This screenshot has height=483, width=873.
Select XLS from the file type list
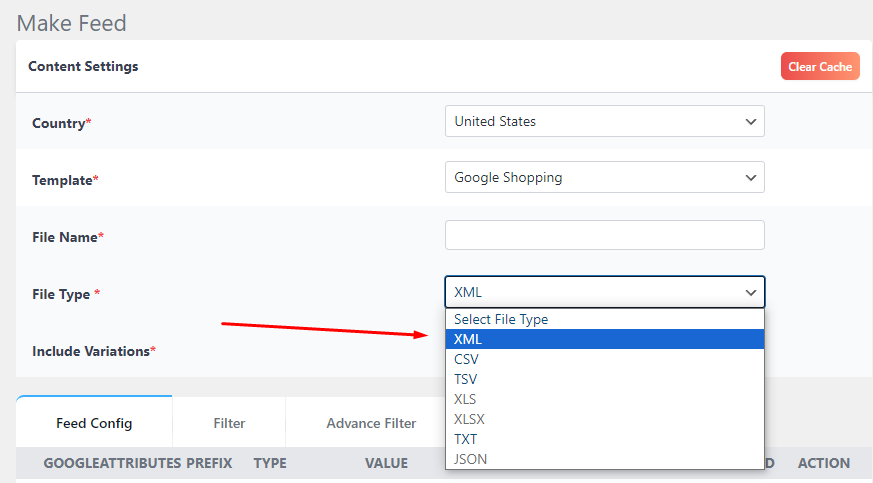[x=604, y=399]
